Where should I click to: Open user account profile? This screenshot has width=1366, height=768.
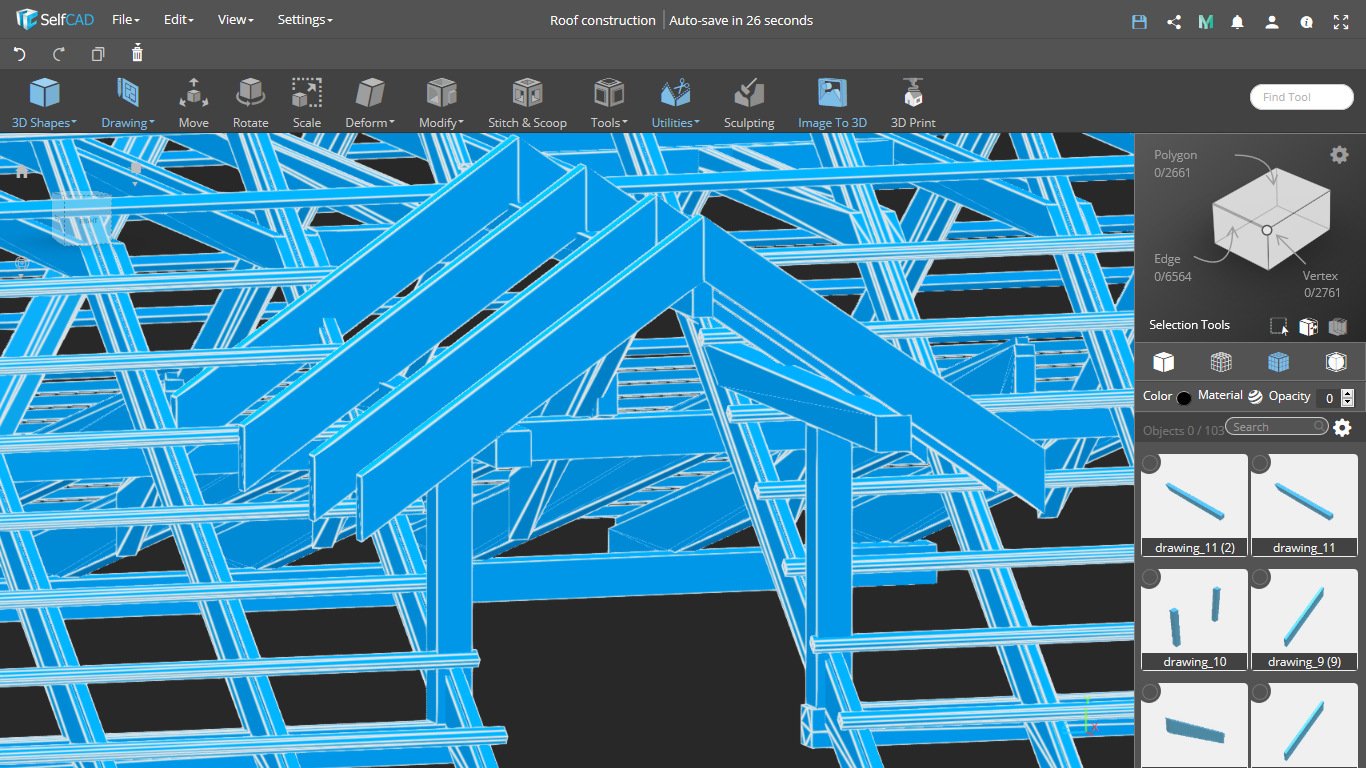[1272, 21]
